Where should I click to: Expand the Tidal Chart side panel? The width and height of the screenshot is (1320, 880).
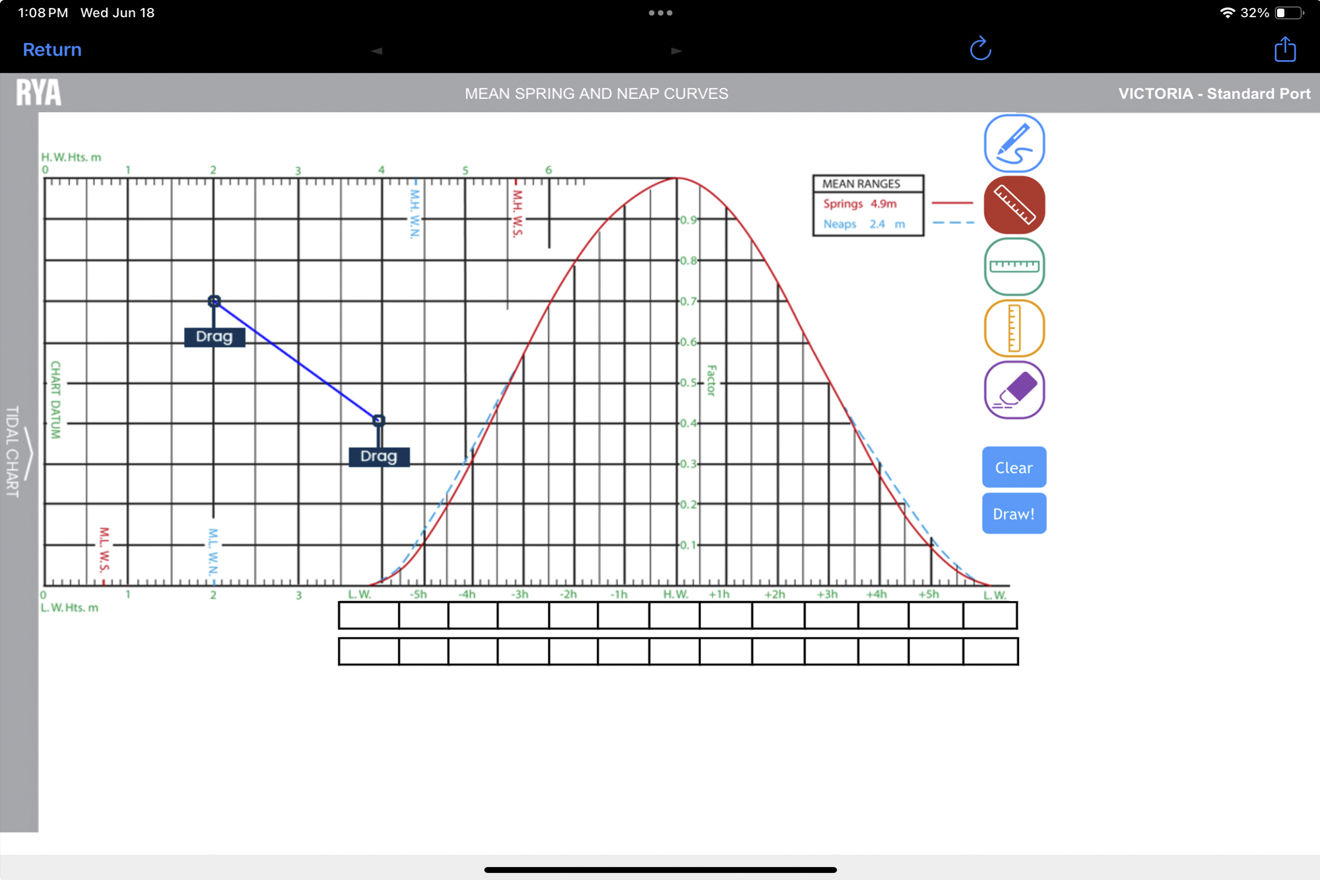pos(18,452)
